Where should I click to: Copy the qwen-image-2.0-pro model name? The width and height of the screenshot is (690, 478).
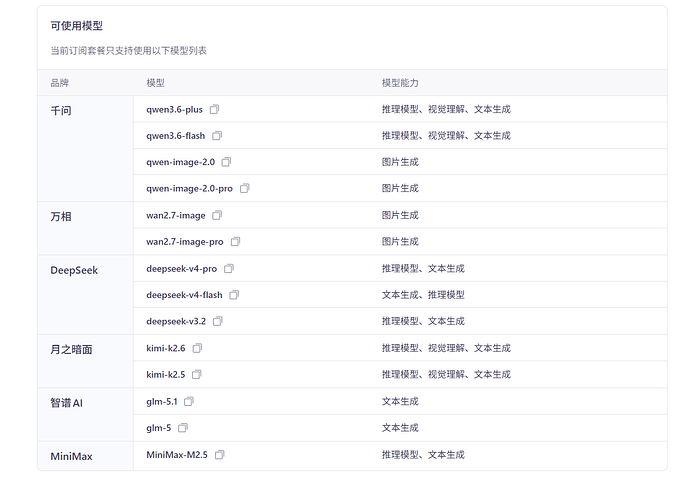tap(245, 188)
